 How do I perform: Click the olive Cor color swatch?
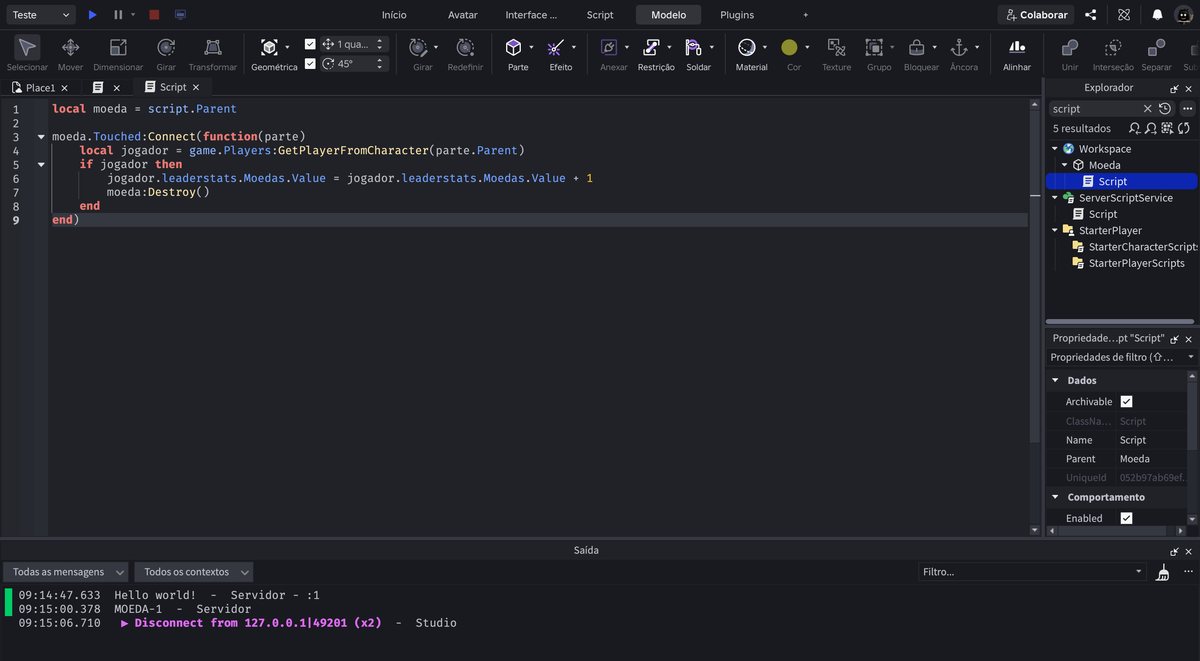(789, 47)
